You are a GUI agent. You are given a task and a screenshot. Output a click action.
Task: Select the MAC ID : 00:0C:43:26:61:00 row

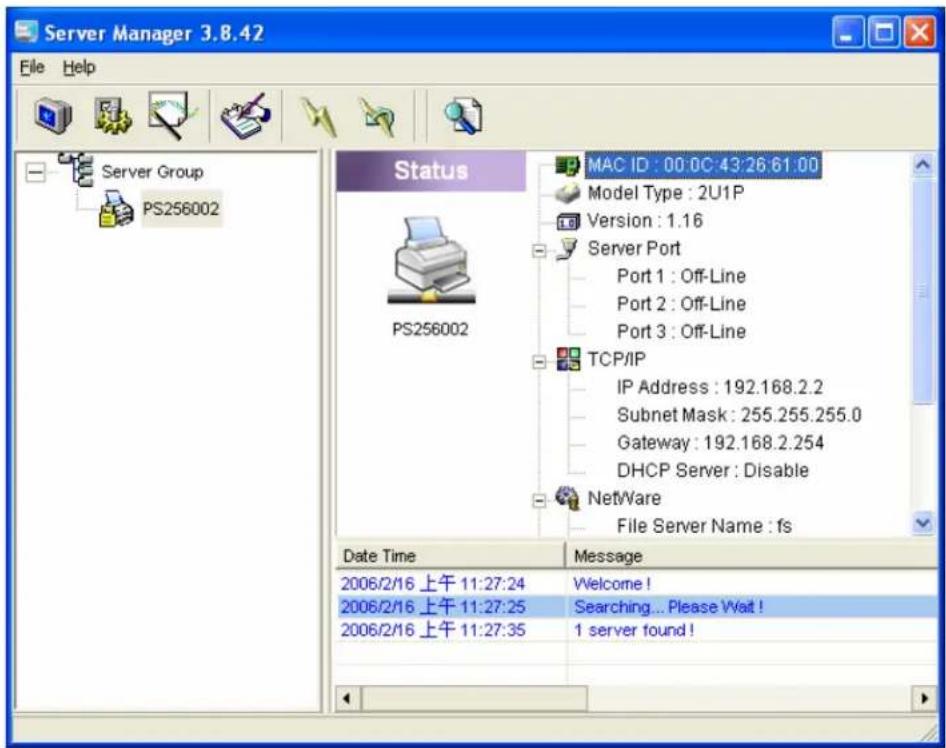pyautogui.click(x=703, y=165)
